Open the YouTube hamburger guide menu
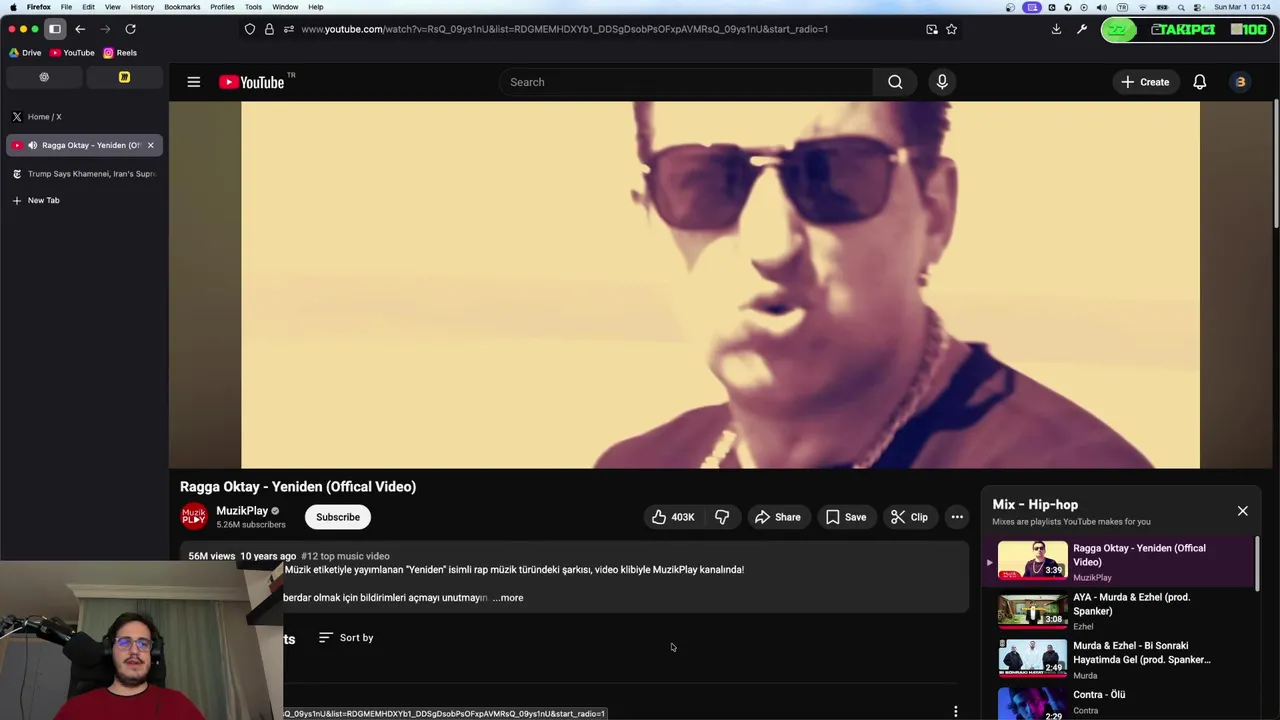1280x720 pixels. click(194, 82)
